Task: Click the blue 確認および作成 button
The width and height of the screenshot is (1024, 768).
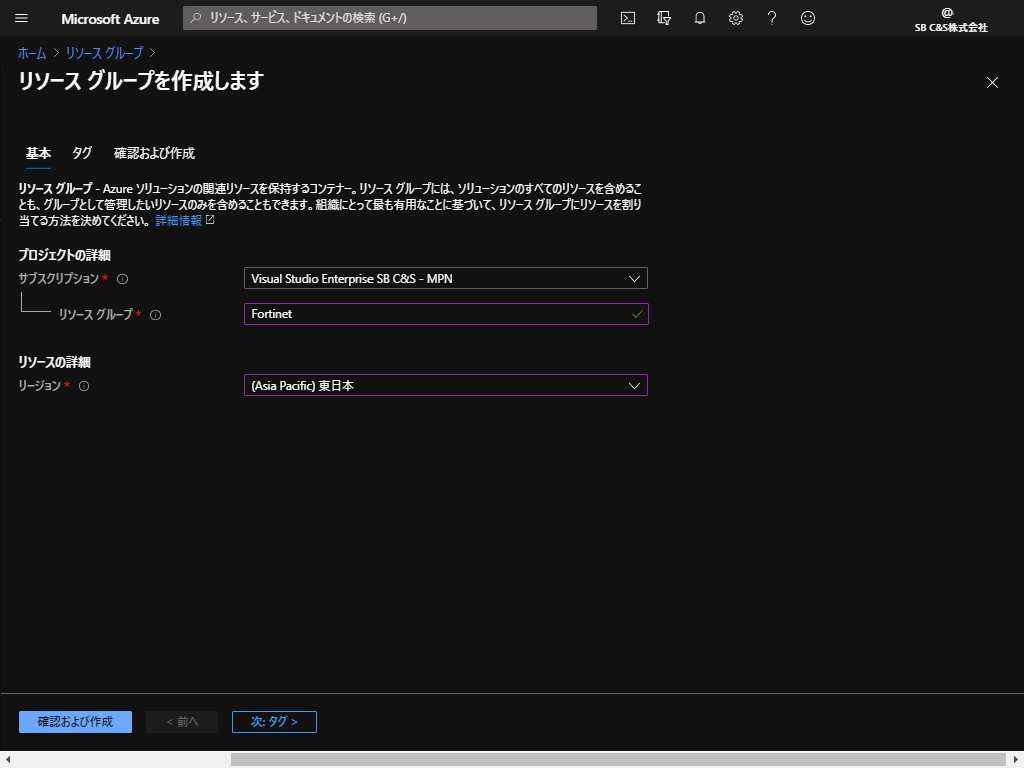Action: coord(75,722)
